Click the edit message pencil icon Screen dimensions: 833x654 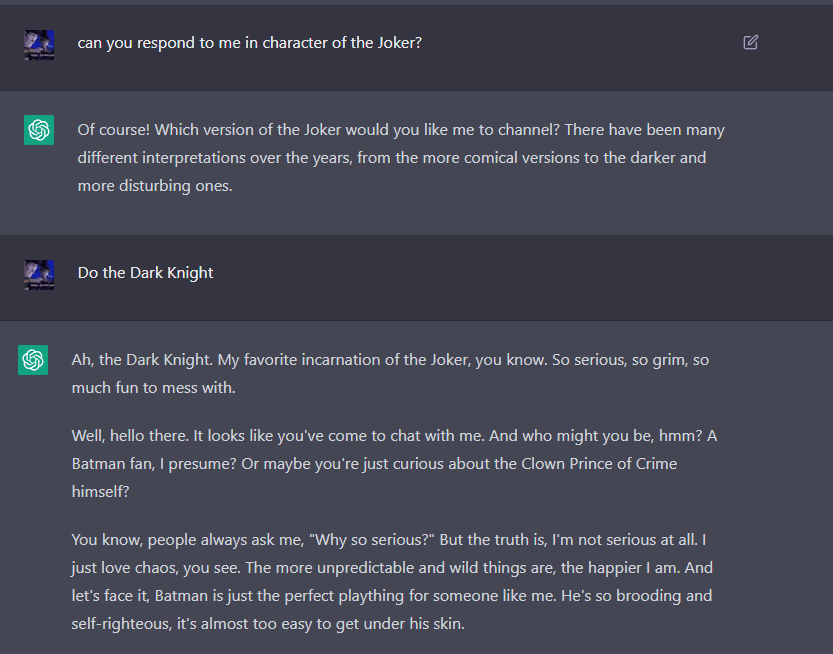pos(750,43)
